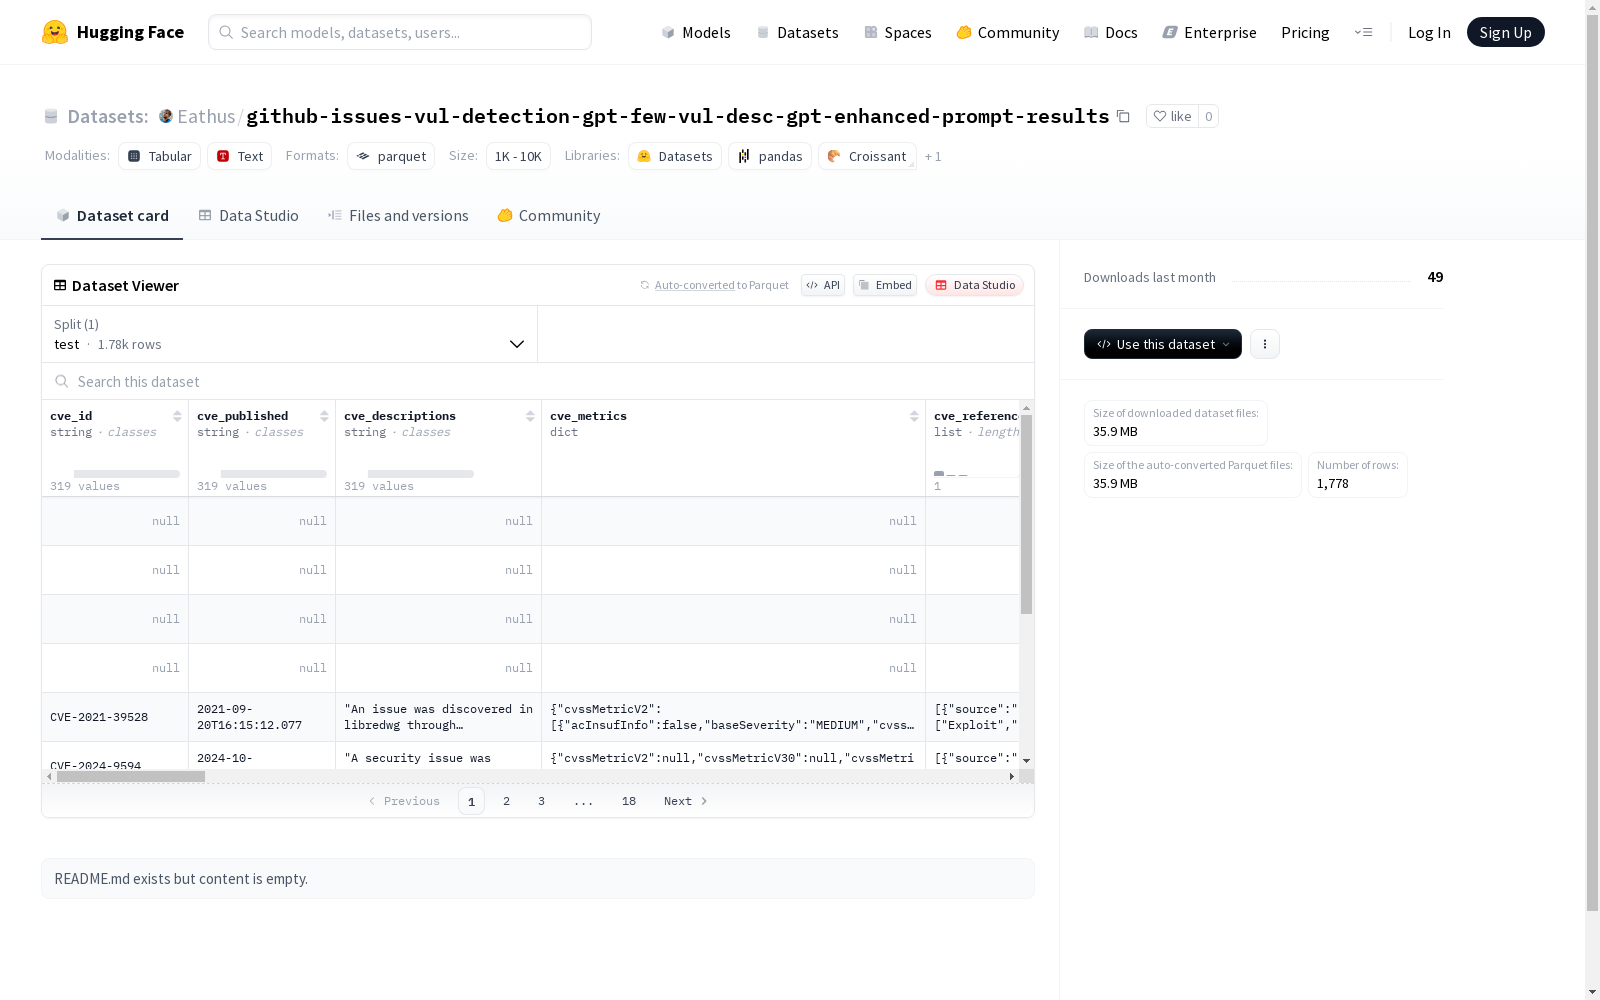Click the Embed button
Image resolution: width=1600 pixels, height=1000 pixels.
pyautogui.click(x=885, y=285)
